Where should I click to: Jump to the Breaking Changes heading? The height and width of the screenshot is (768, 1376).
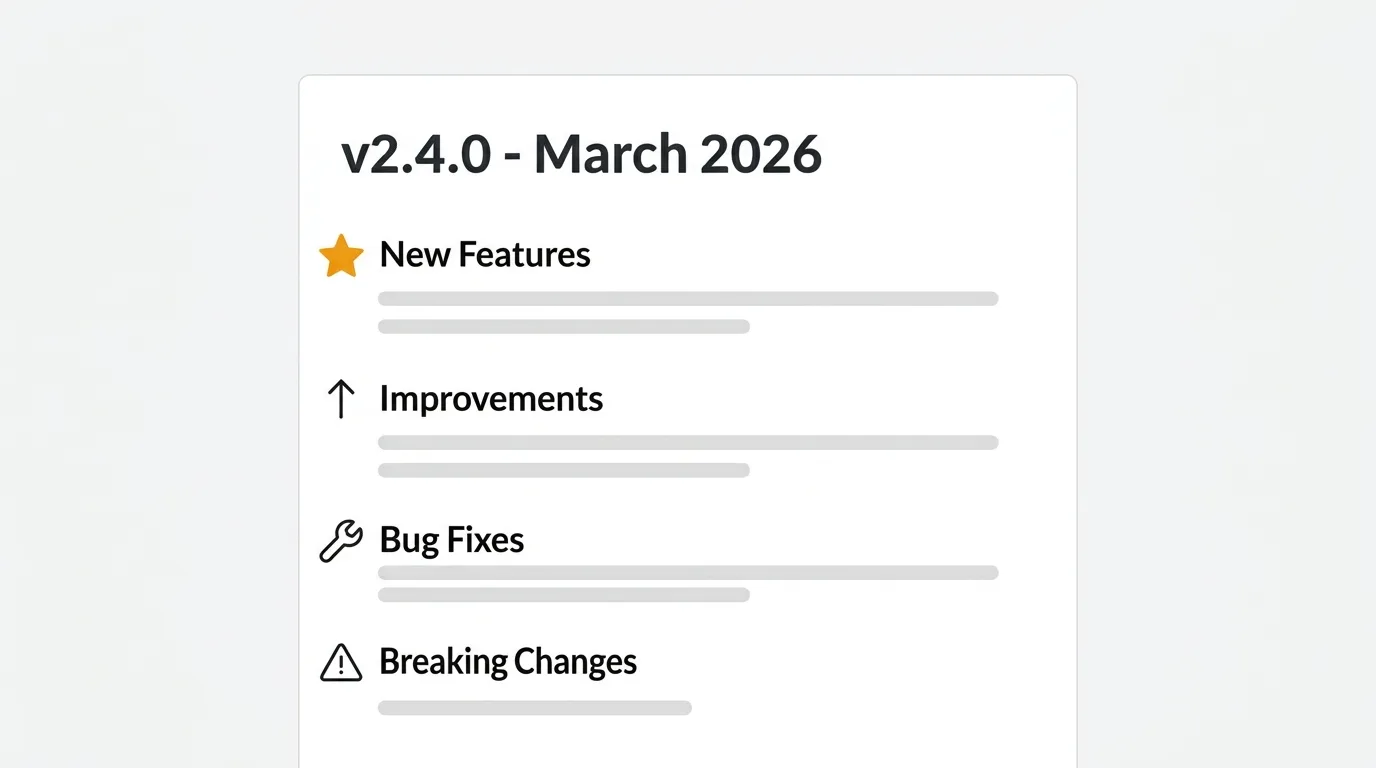click(508, 662)
